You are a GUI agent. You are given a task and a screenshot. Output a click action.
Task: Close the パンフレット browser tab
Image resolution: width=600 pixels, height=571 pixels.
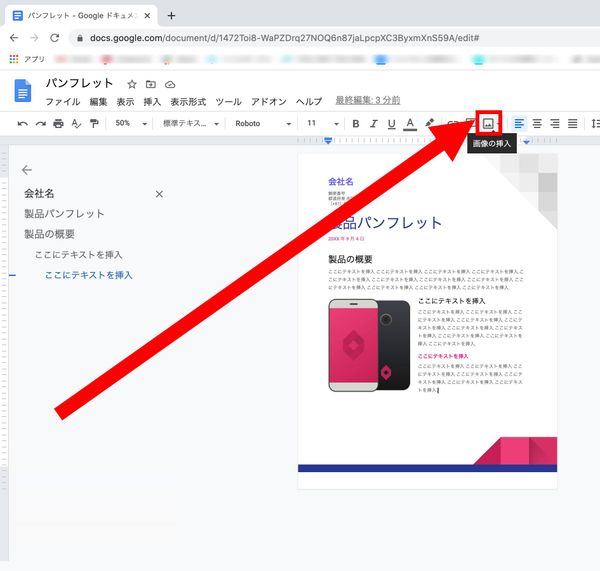pos(147,16)
